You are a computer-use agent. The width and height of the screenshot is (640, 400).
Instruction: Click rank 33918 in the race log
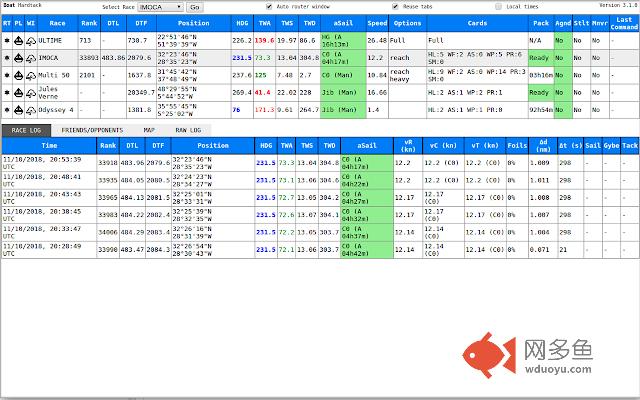[108, 163]
